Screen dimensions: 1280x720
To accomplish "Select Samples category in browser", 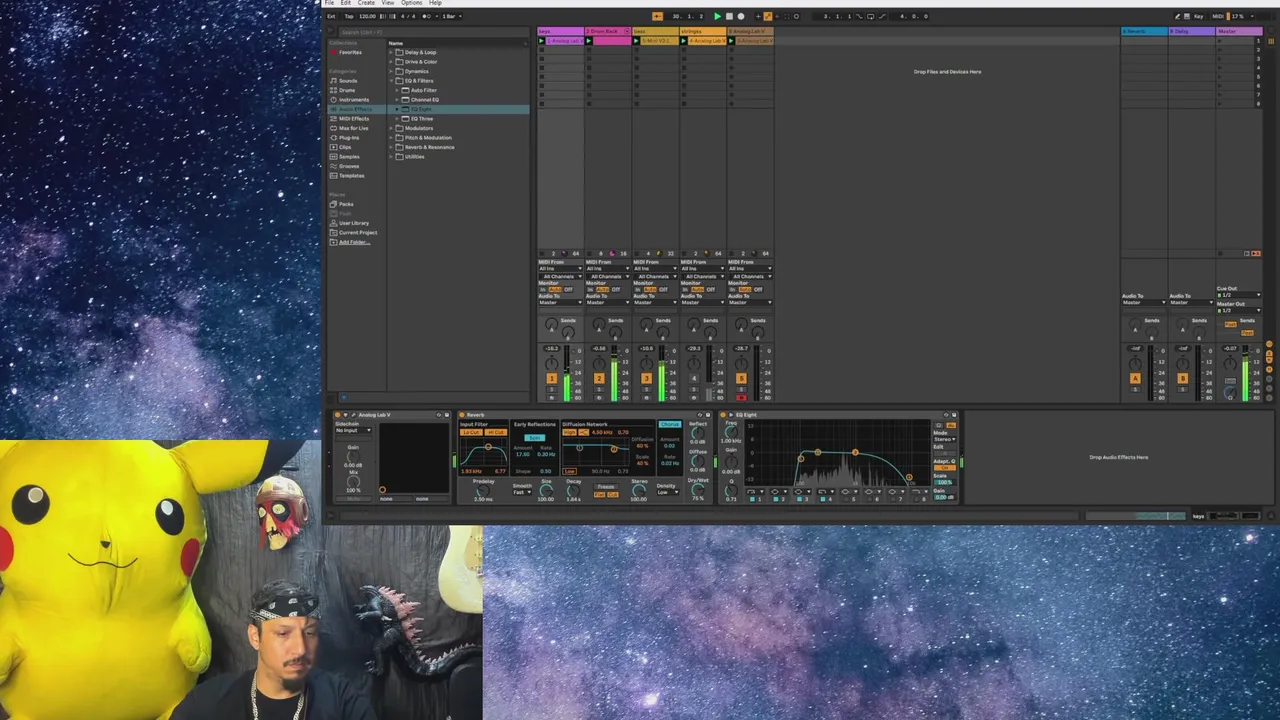I will pyautogui.click(x=349, y=157).
